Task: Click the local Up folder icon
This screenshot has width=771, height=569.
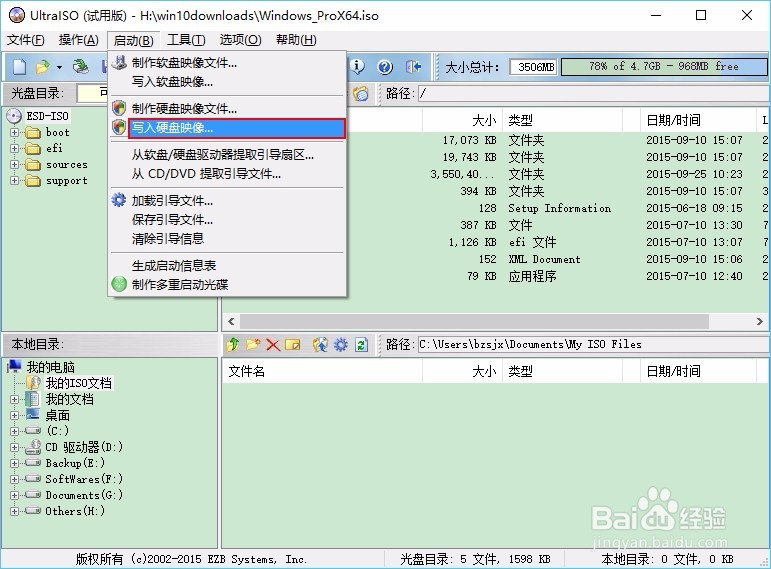Action: point(233,345)
